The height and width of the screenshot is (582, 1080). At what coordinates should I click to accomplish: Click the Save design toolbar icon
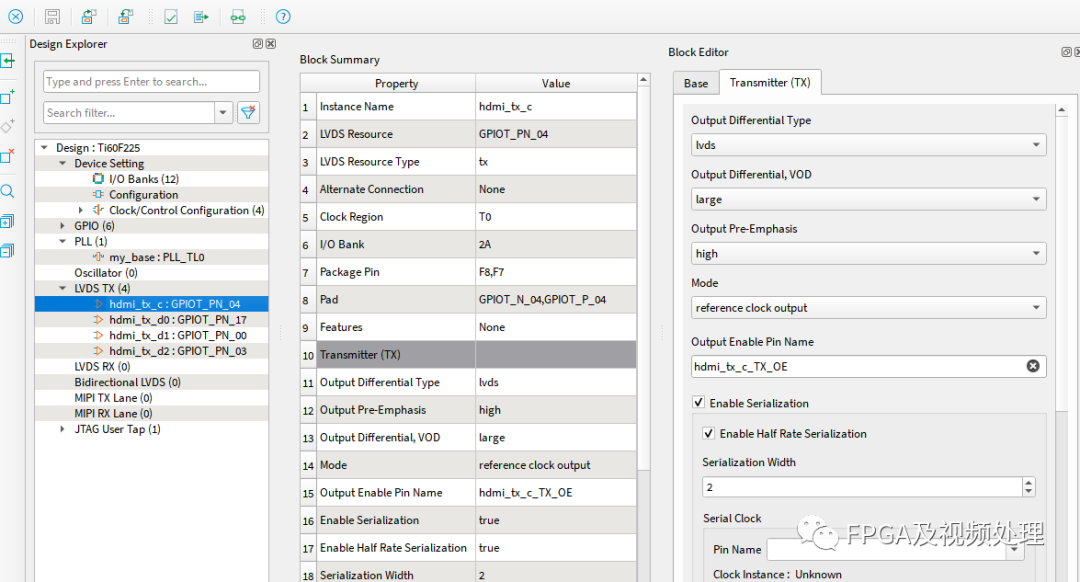point(52,17)
